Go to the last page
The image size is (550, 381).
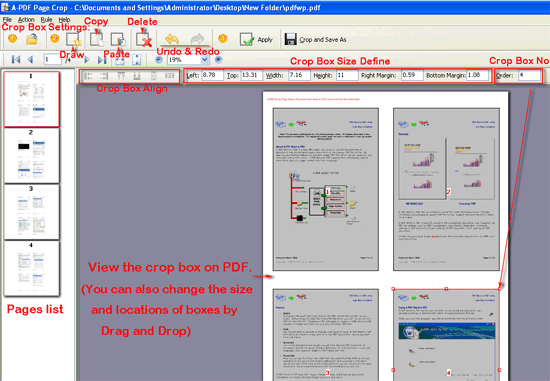102,60
